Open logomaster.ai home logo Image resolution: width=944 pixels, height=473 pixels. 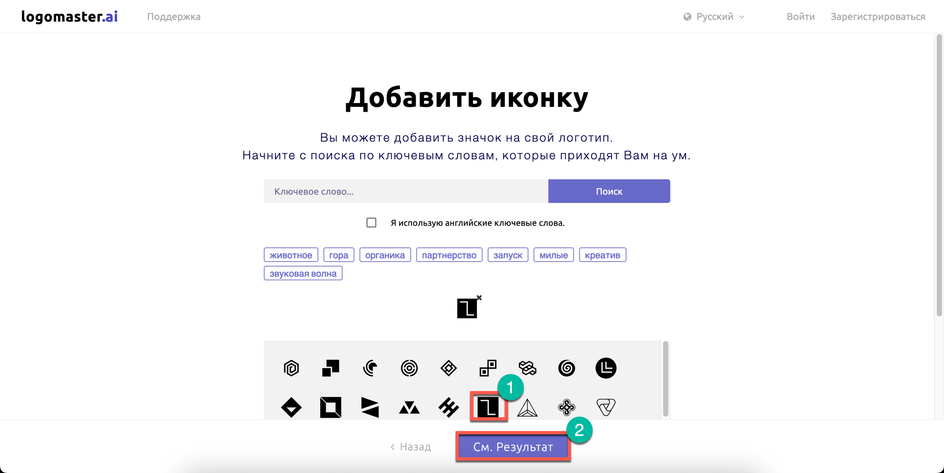tap(69, 16)
